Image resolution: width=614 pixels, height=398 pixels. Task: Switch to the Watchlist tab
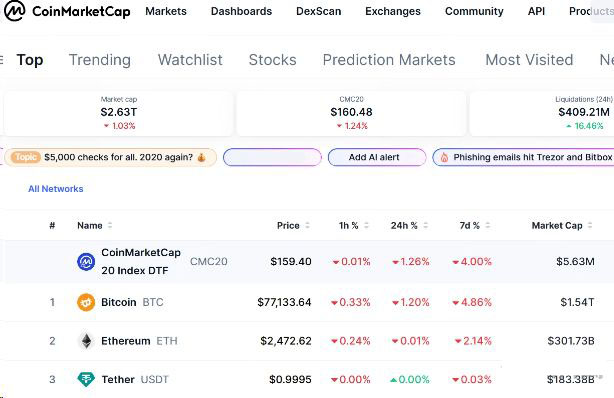pyautogui.click(x=190, y=60)
